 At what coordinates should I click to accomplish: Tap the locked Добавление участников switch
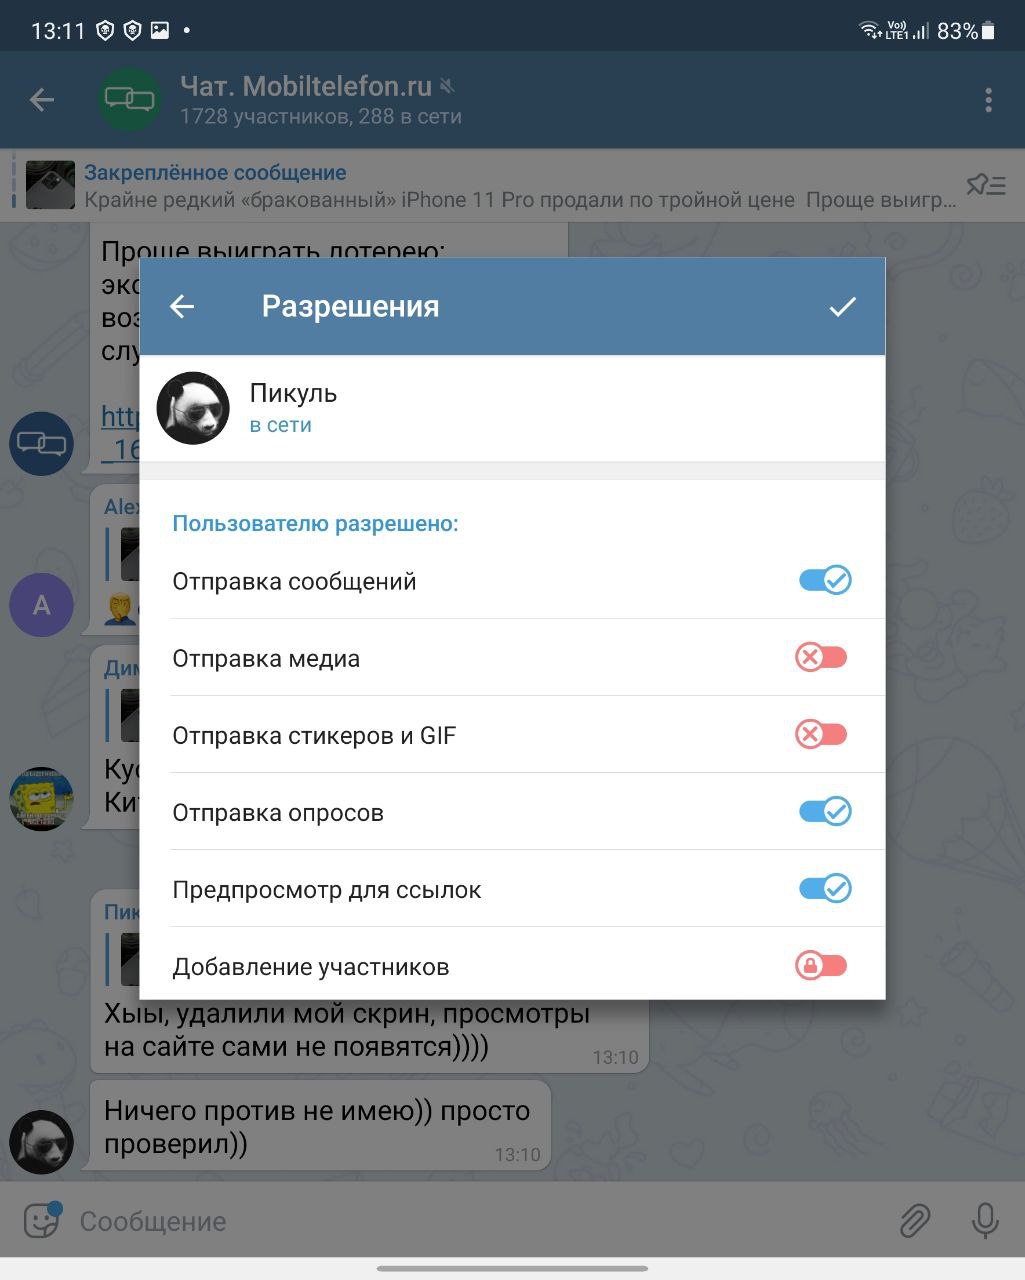point(821,965)
